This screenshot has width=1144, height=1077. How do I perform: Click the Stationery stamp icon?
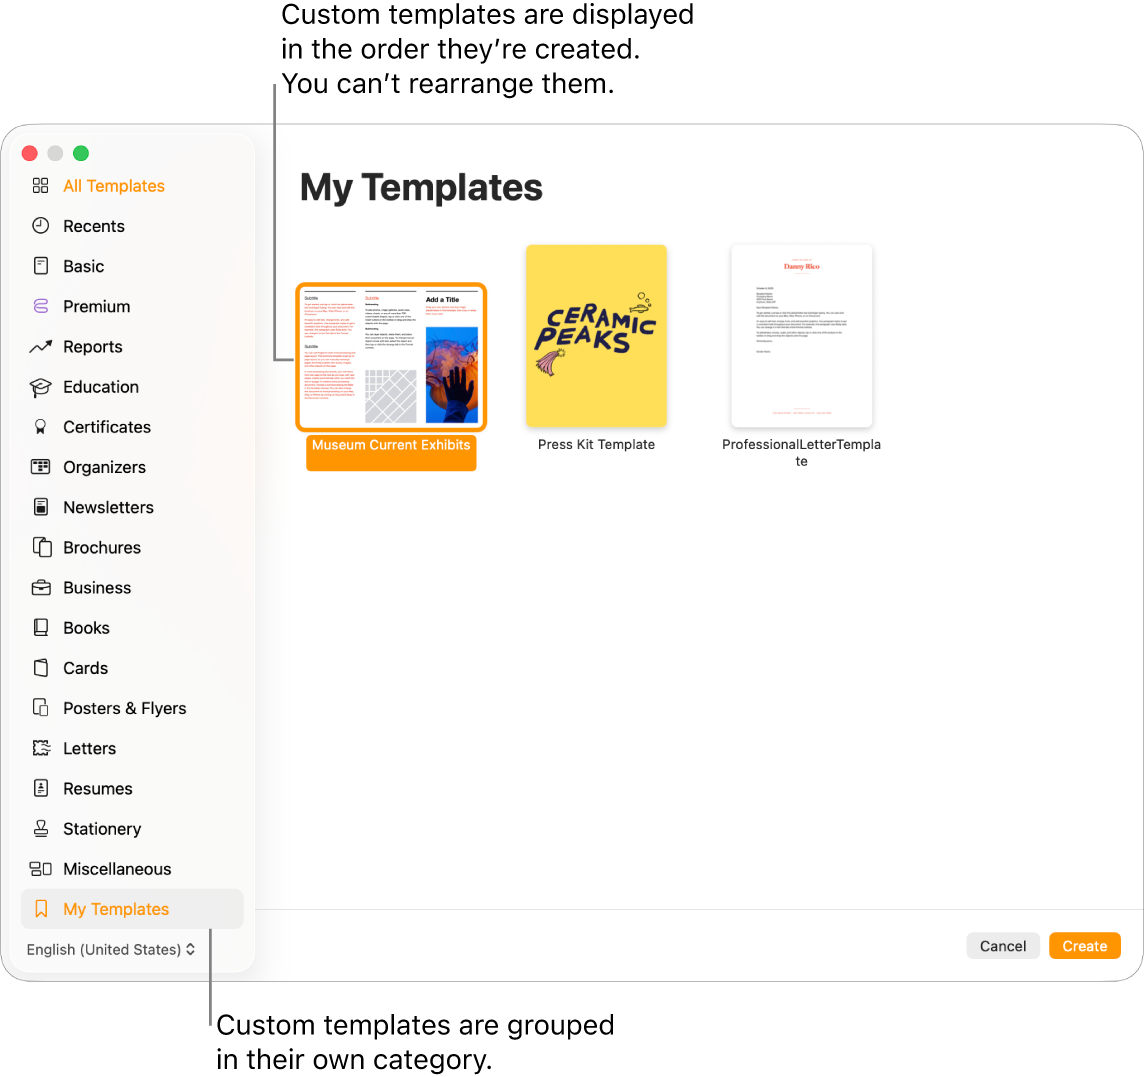click(x=40, y=829)
